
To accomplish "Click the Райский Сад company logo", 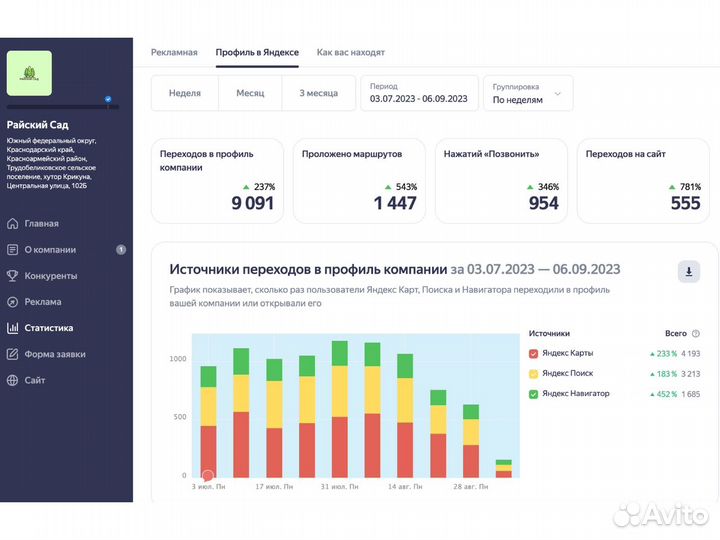I will 29,73.
